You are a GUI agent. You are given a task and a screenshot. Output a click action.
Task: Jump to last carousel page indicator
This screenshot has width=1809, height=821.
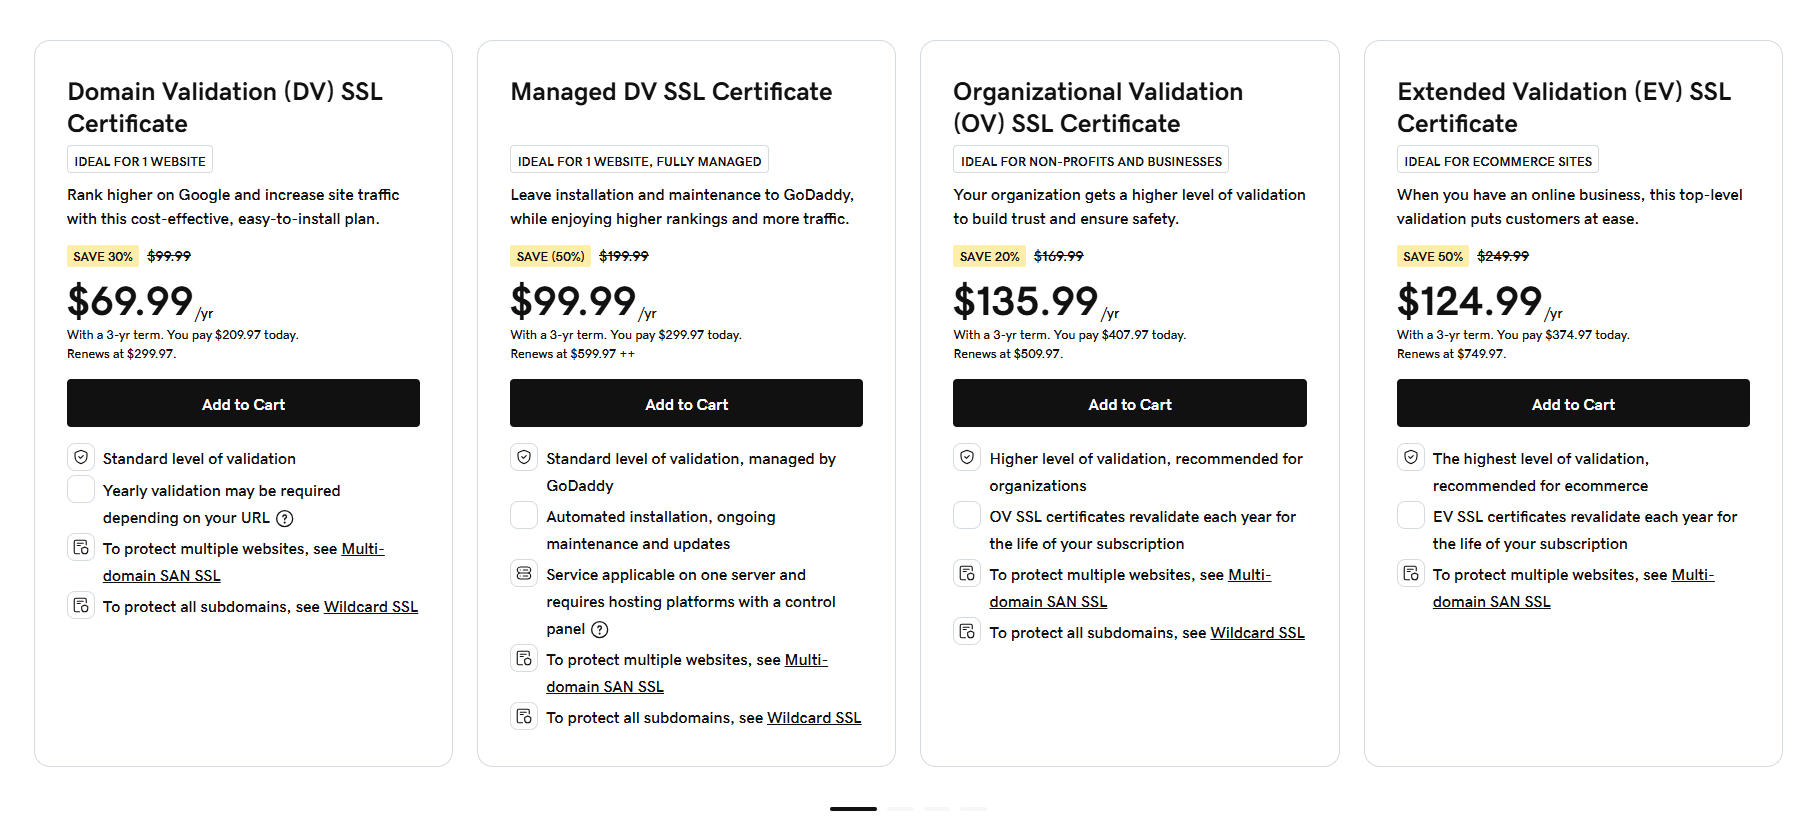click(973, 809)
